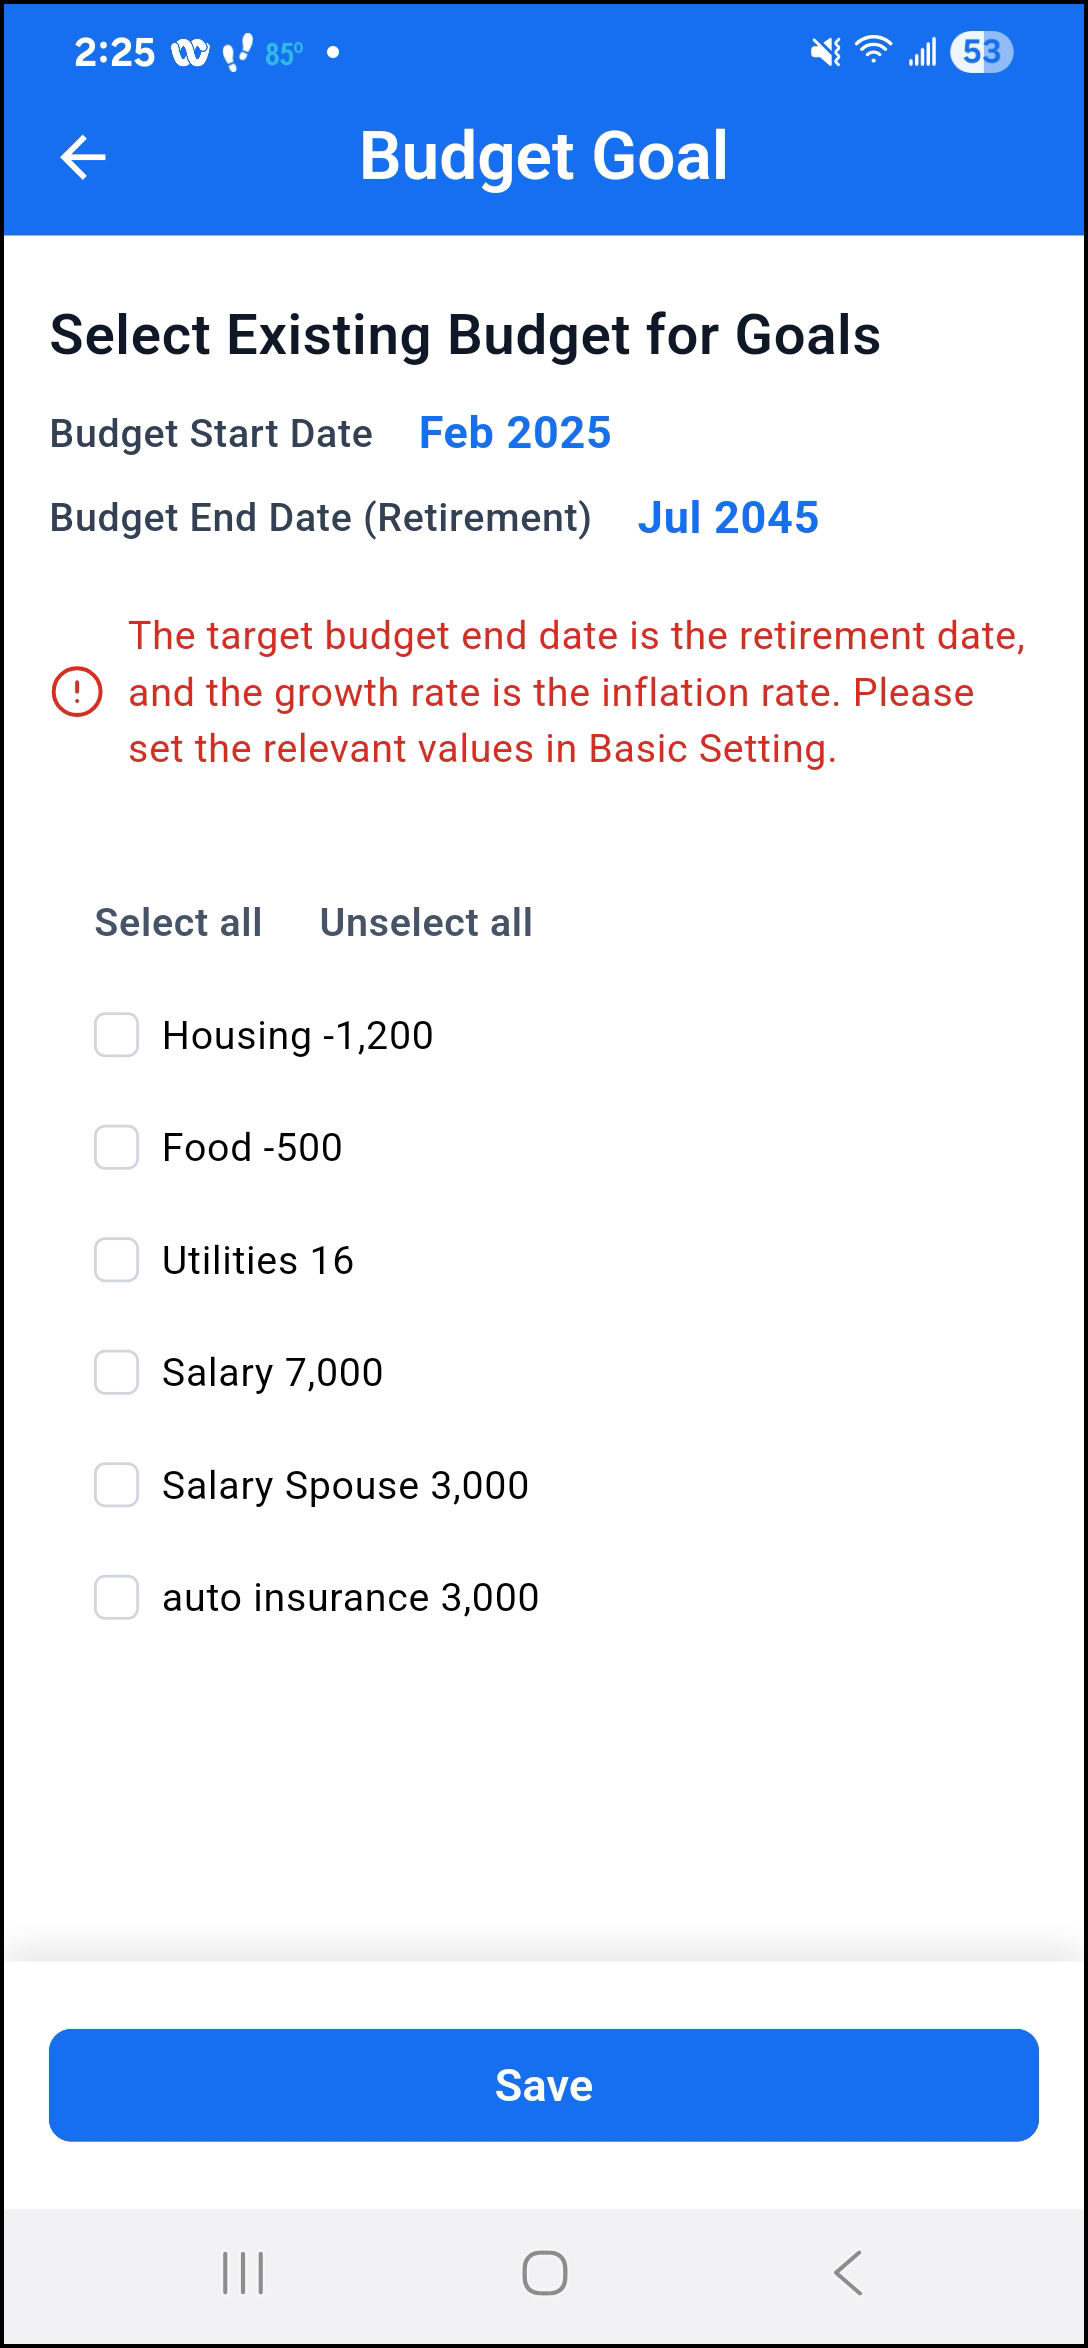The width and height of the screenshot is (1088, 2348).
Task: Check the Utilities 16 checkbox
Action: 117,1260
